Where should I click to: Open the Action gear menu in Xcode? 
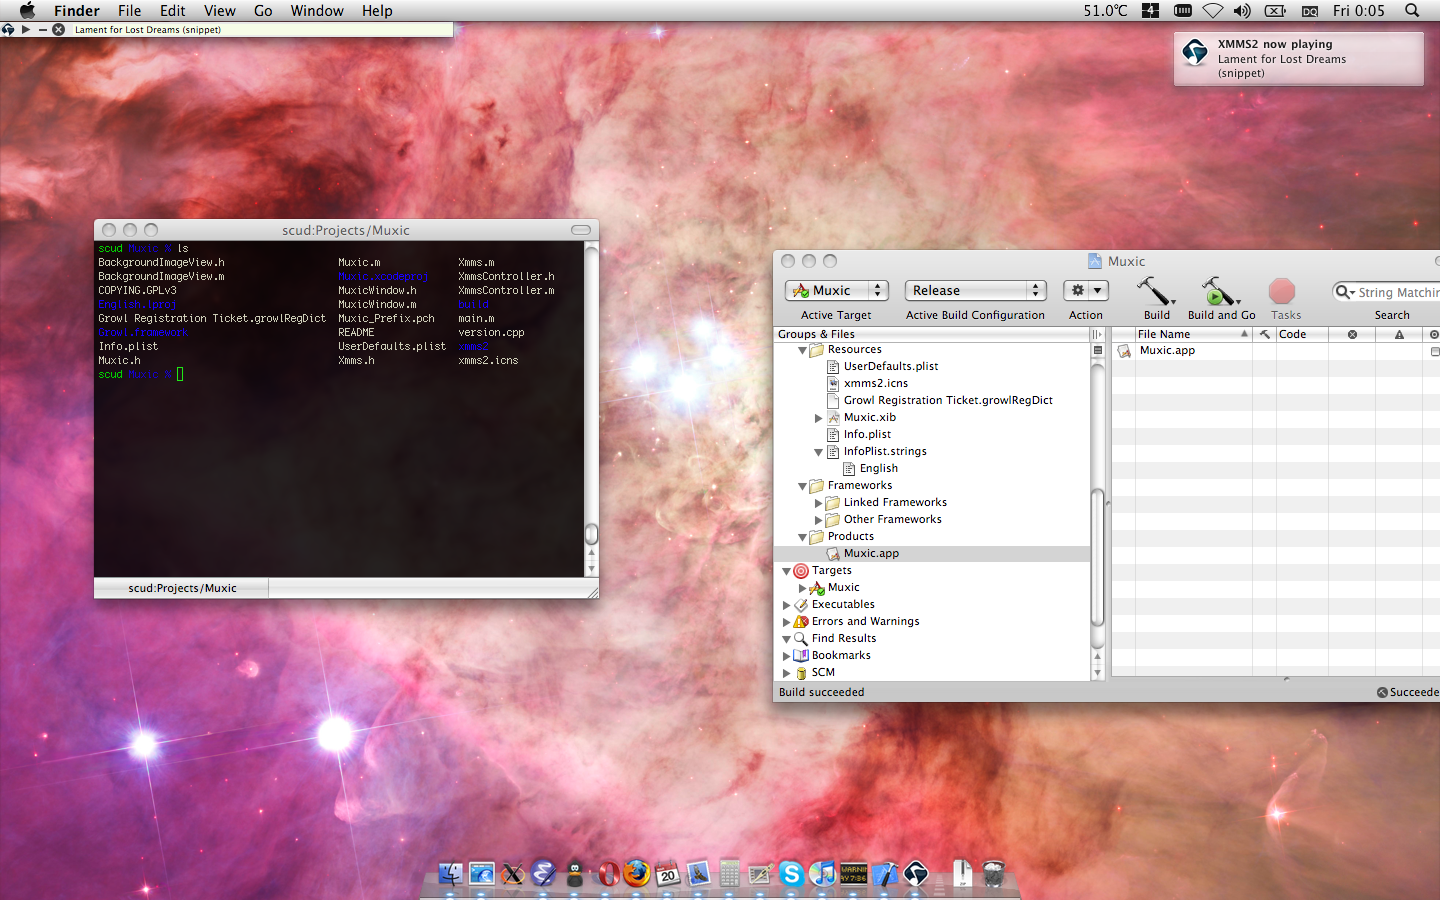1086,290
